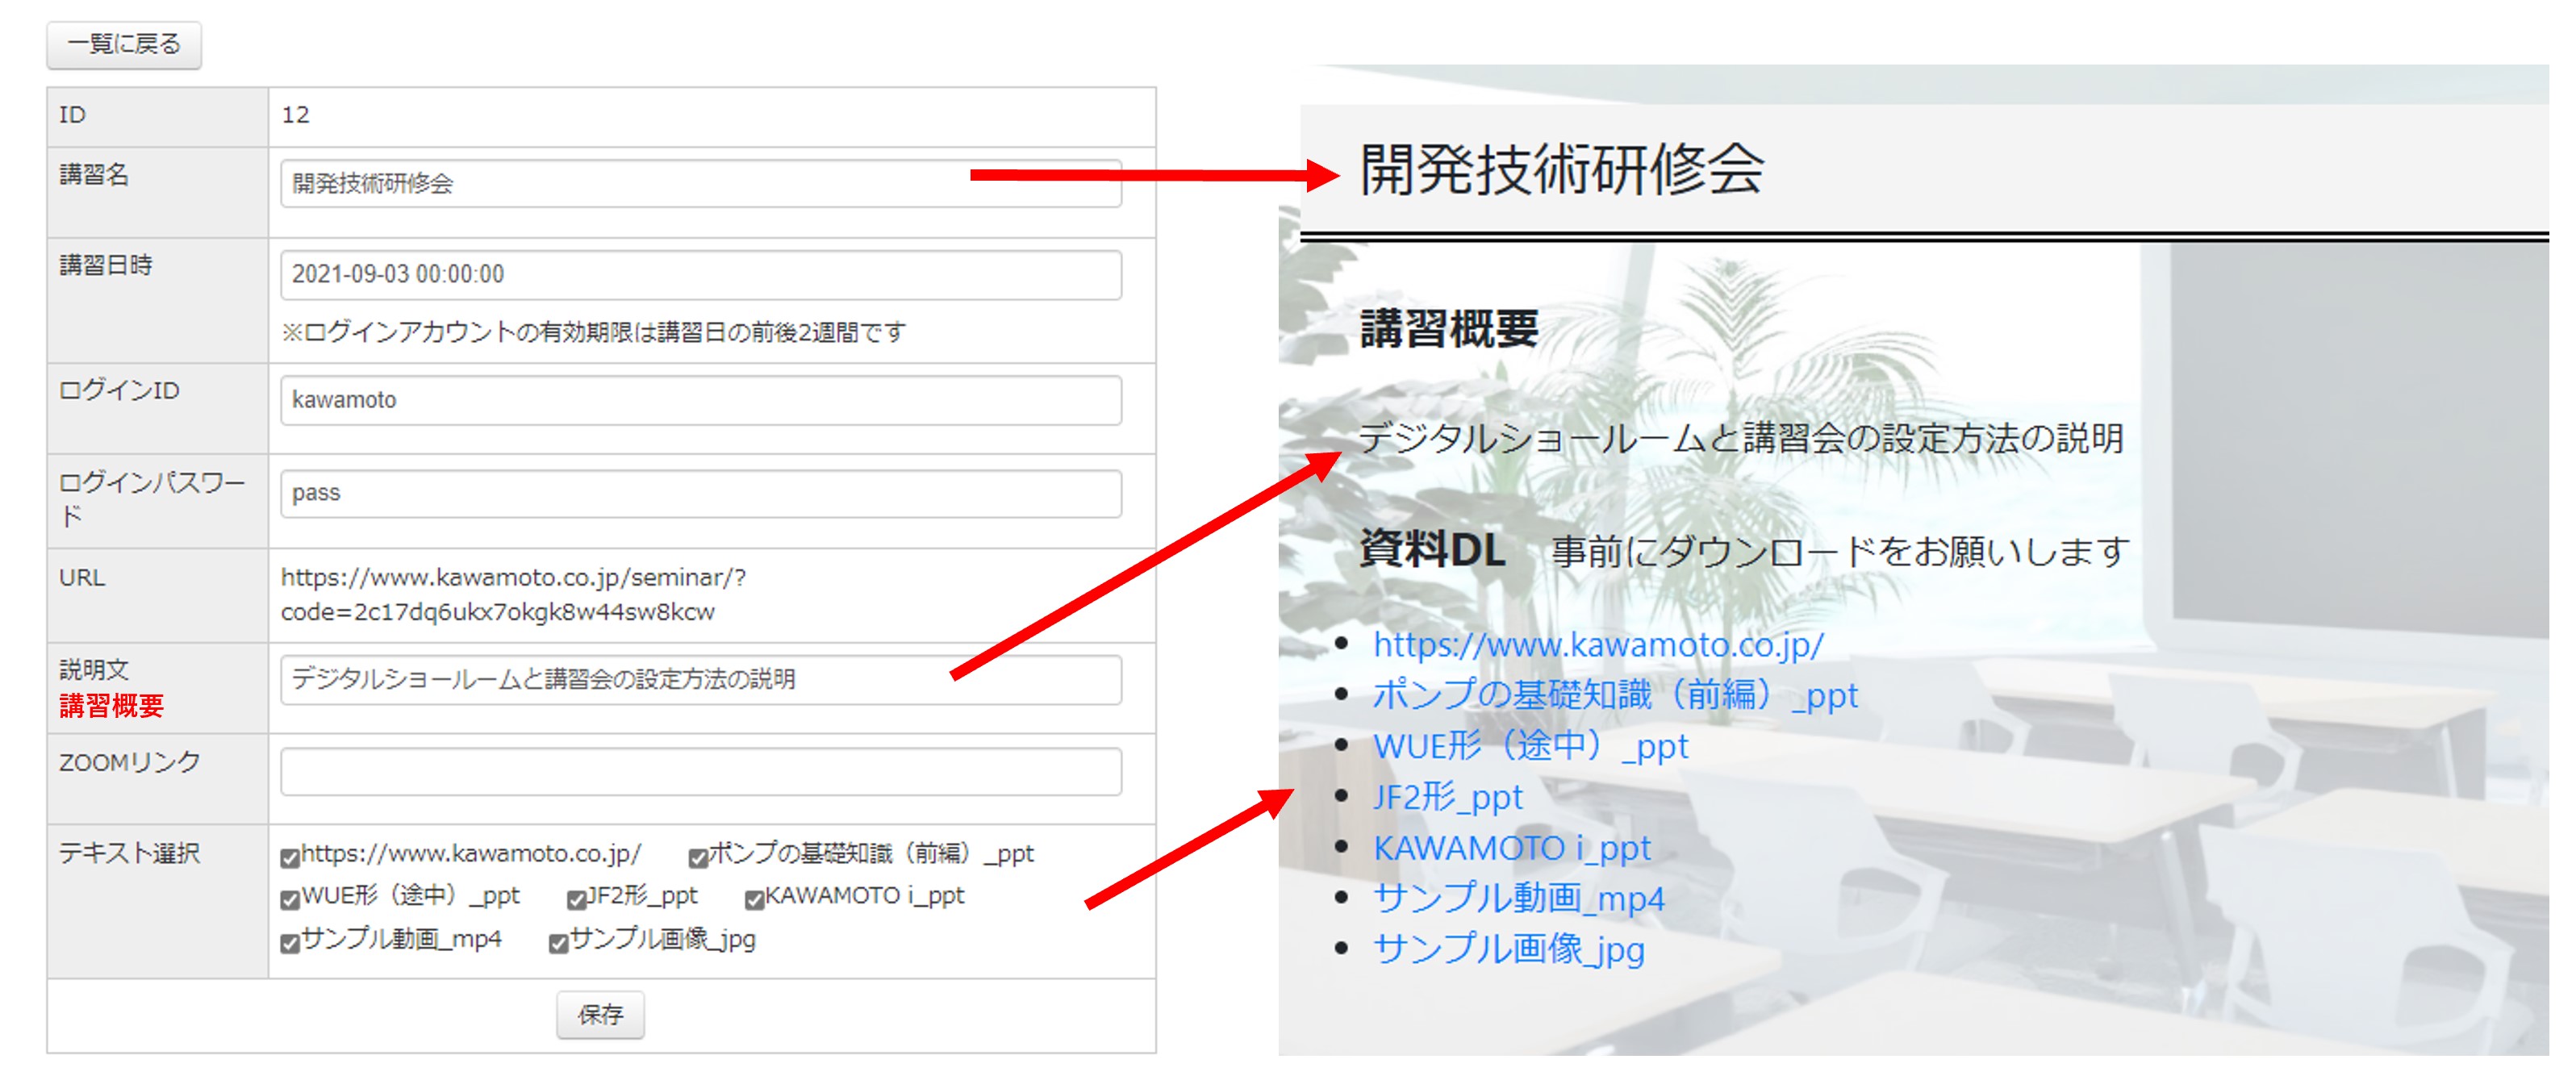Open https://www.kawamoto.co.jp/ link in 資料DL list
This screenshot has width=2576, height=1076.
click(x=1598, y=644)
